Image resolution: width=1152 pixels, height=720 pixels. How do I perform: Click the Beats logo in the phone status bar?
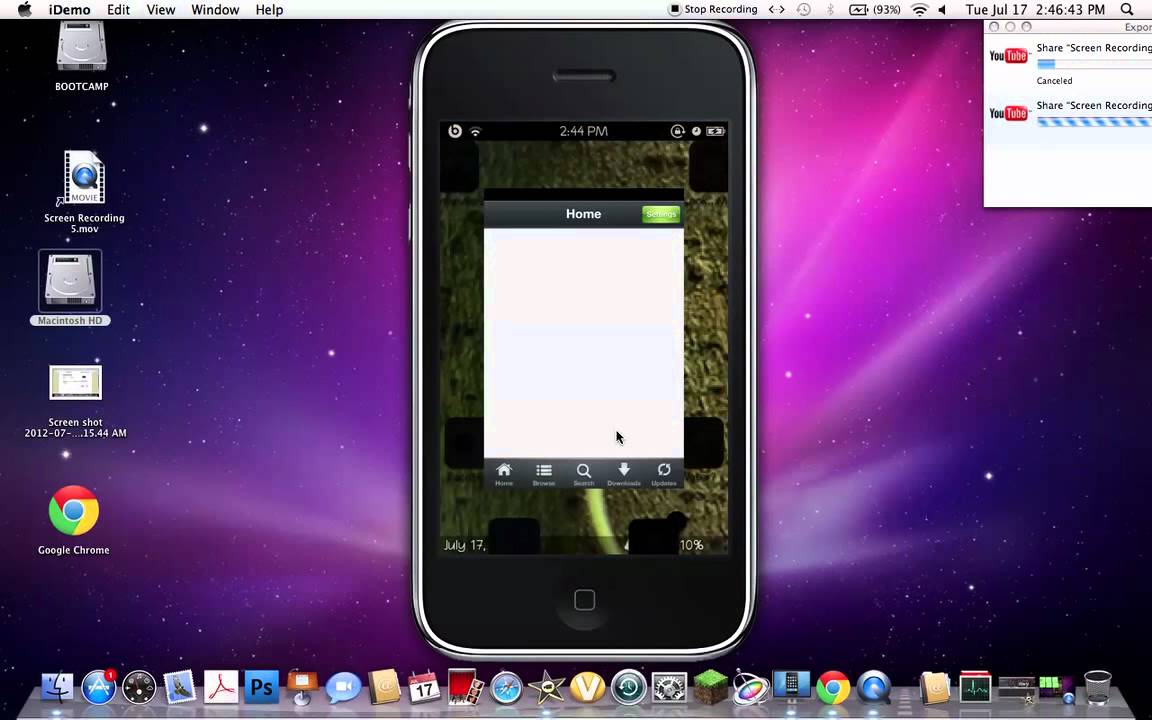click(x=455, y=131)
